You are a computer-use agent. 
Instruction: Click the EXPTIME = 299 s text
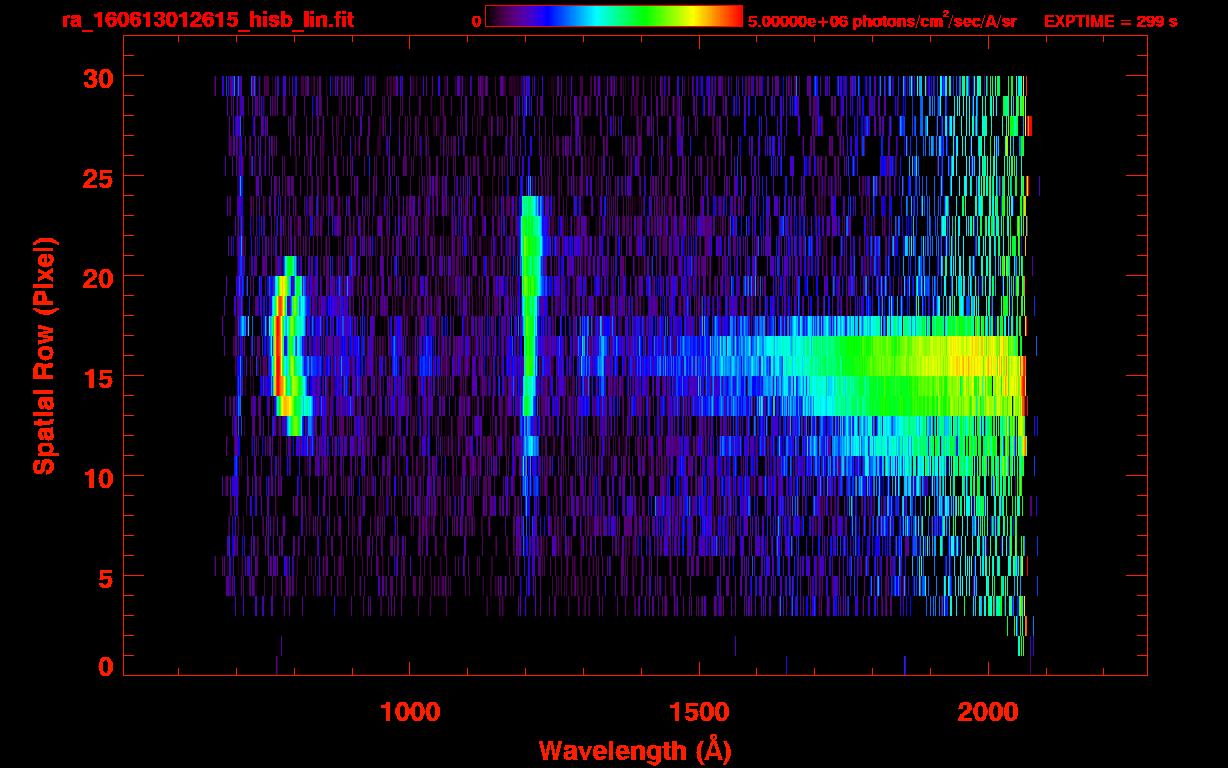(x=1110, y=21)
